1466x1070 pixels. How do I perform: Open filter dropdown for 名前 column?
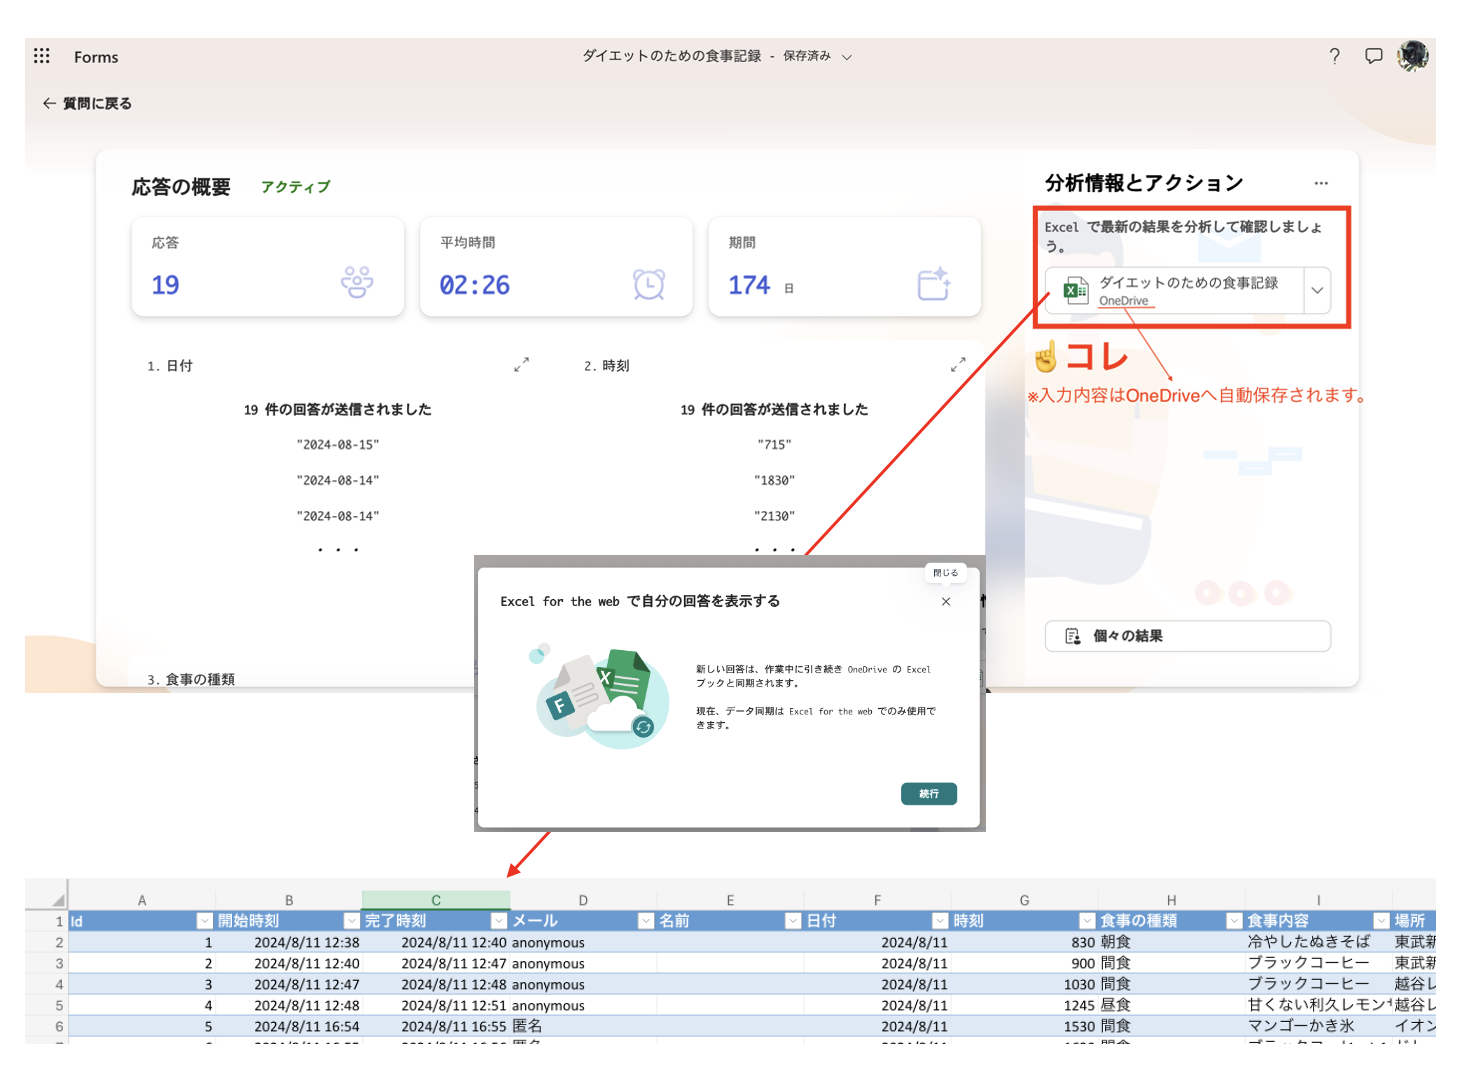click(793, 921)
